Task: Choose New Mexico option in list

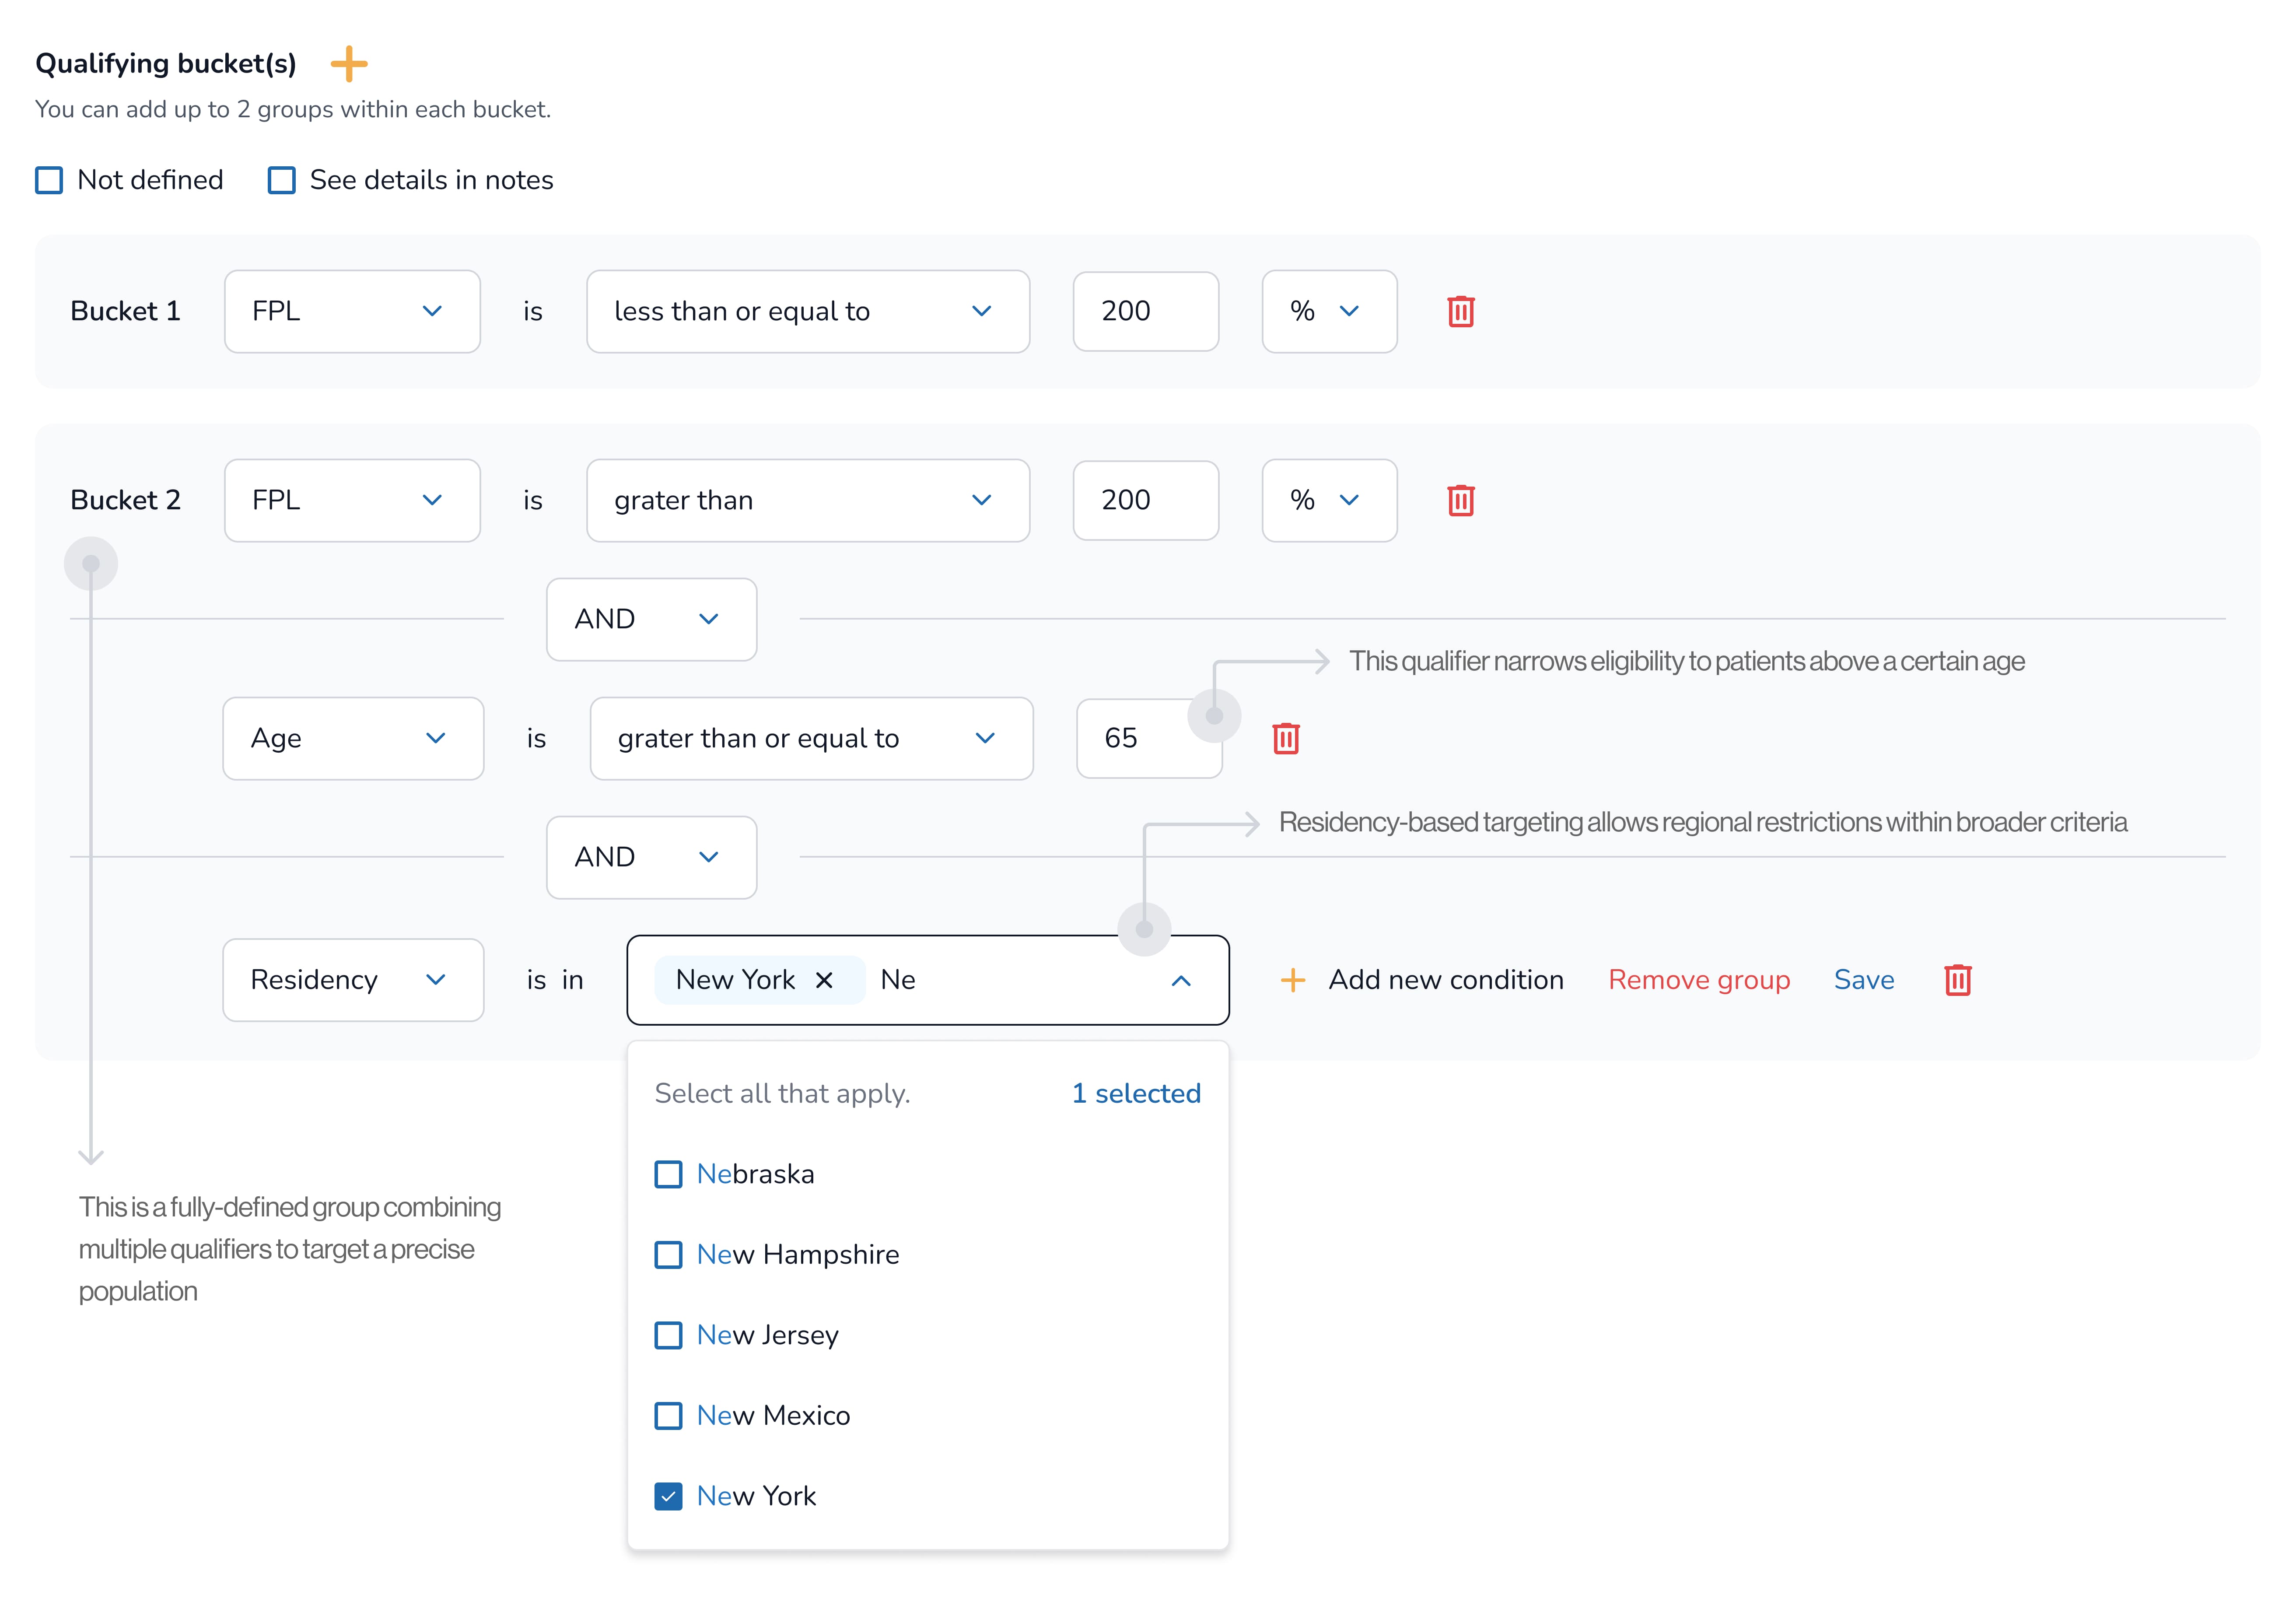Action: [x=668, y=1416]
